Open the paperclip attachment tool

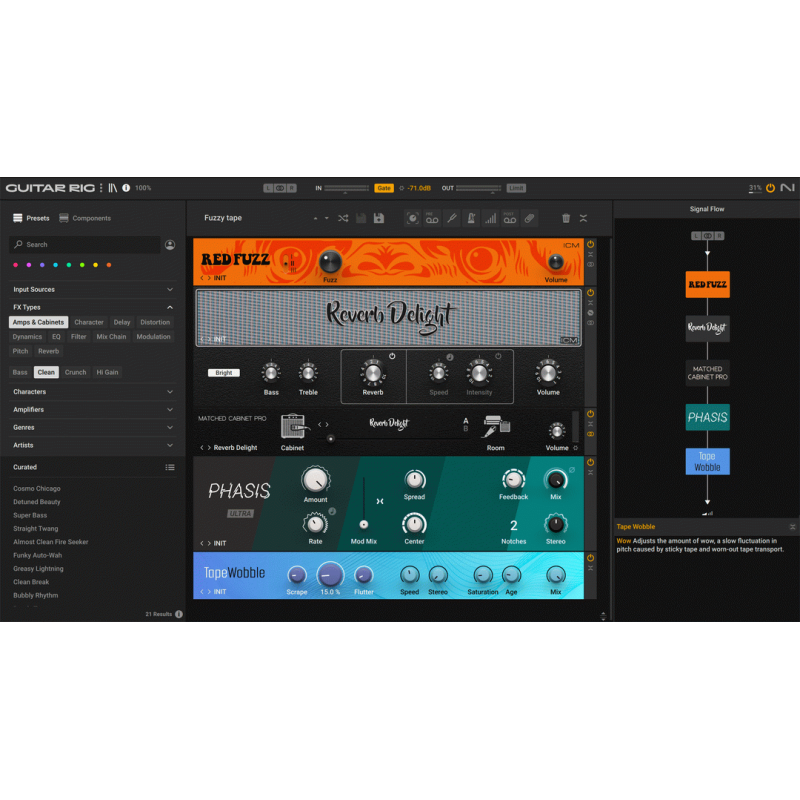coord(529,218)
